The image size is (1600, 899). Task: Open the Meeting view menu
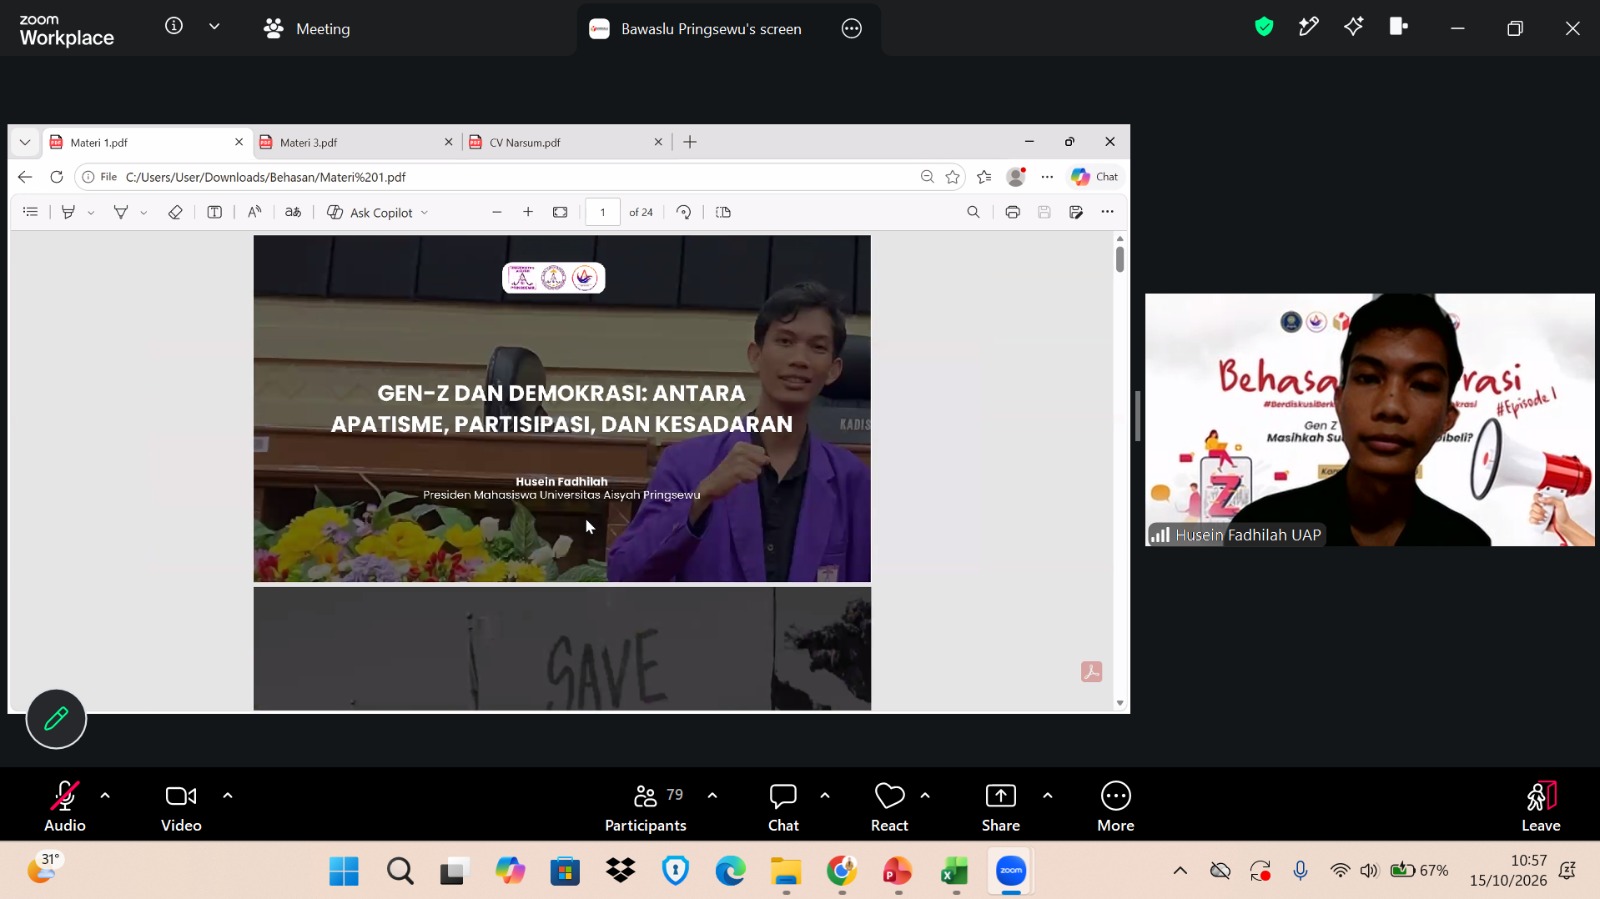click(307, 29)
